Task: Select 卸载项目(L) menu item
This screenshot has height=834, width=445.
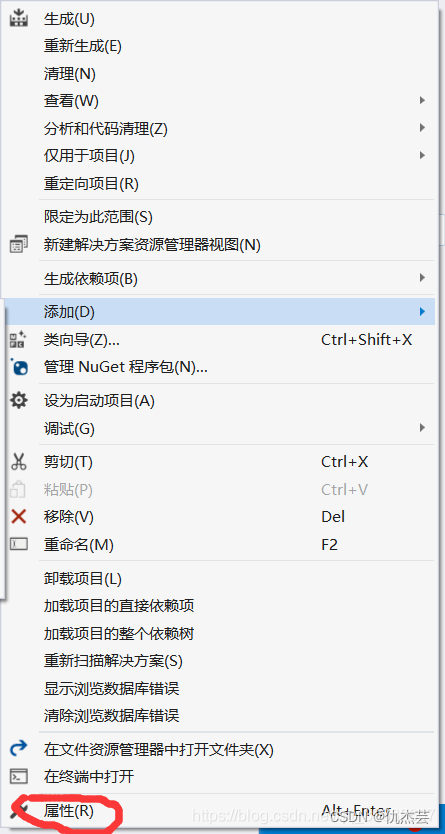Action: pyautogui.click(x=83, y=578)
